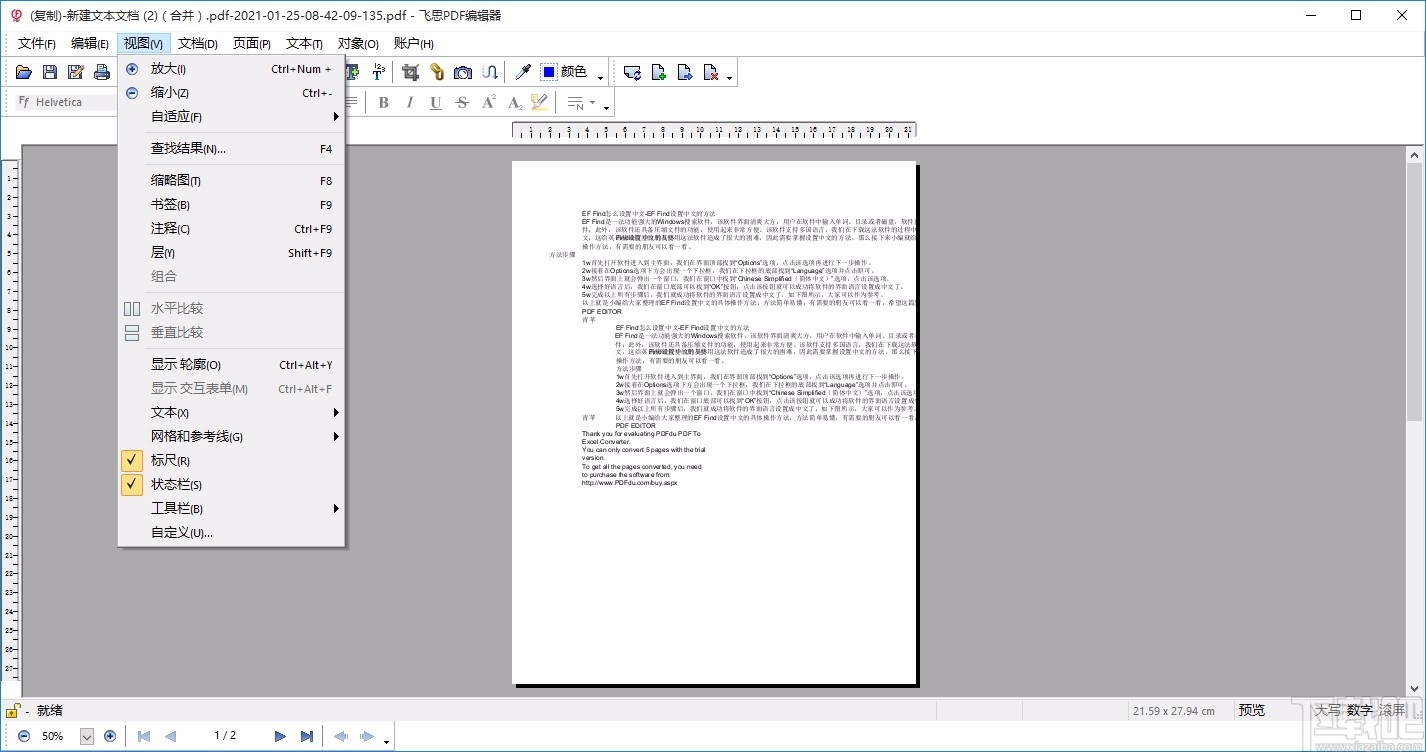1426x752 pixels.
Task: Select 注释 comments menu entry
Action: tap(231, 229)
